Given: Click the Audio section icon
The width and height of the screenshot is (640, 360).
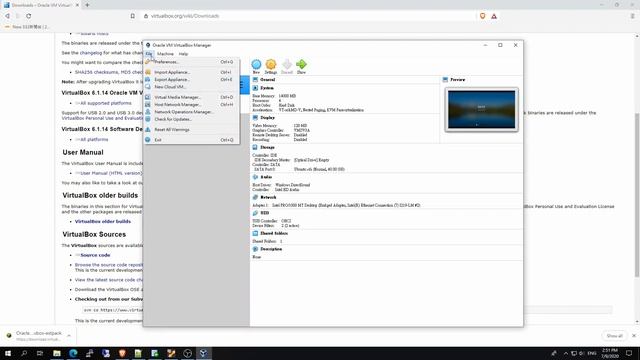Looking at the screenshot, I should click(255, 177).
